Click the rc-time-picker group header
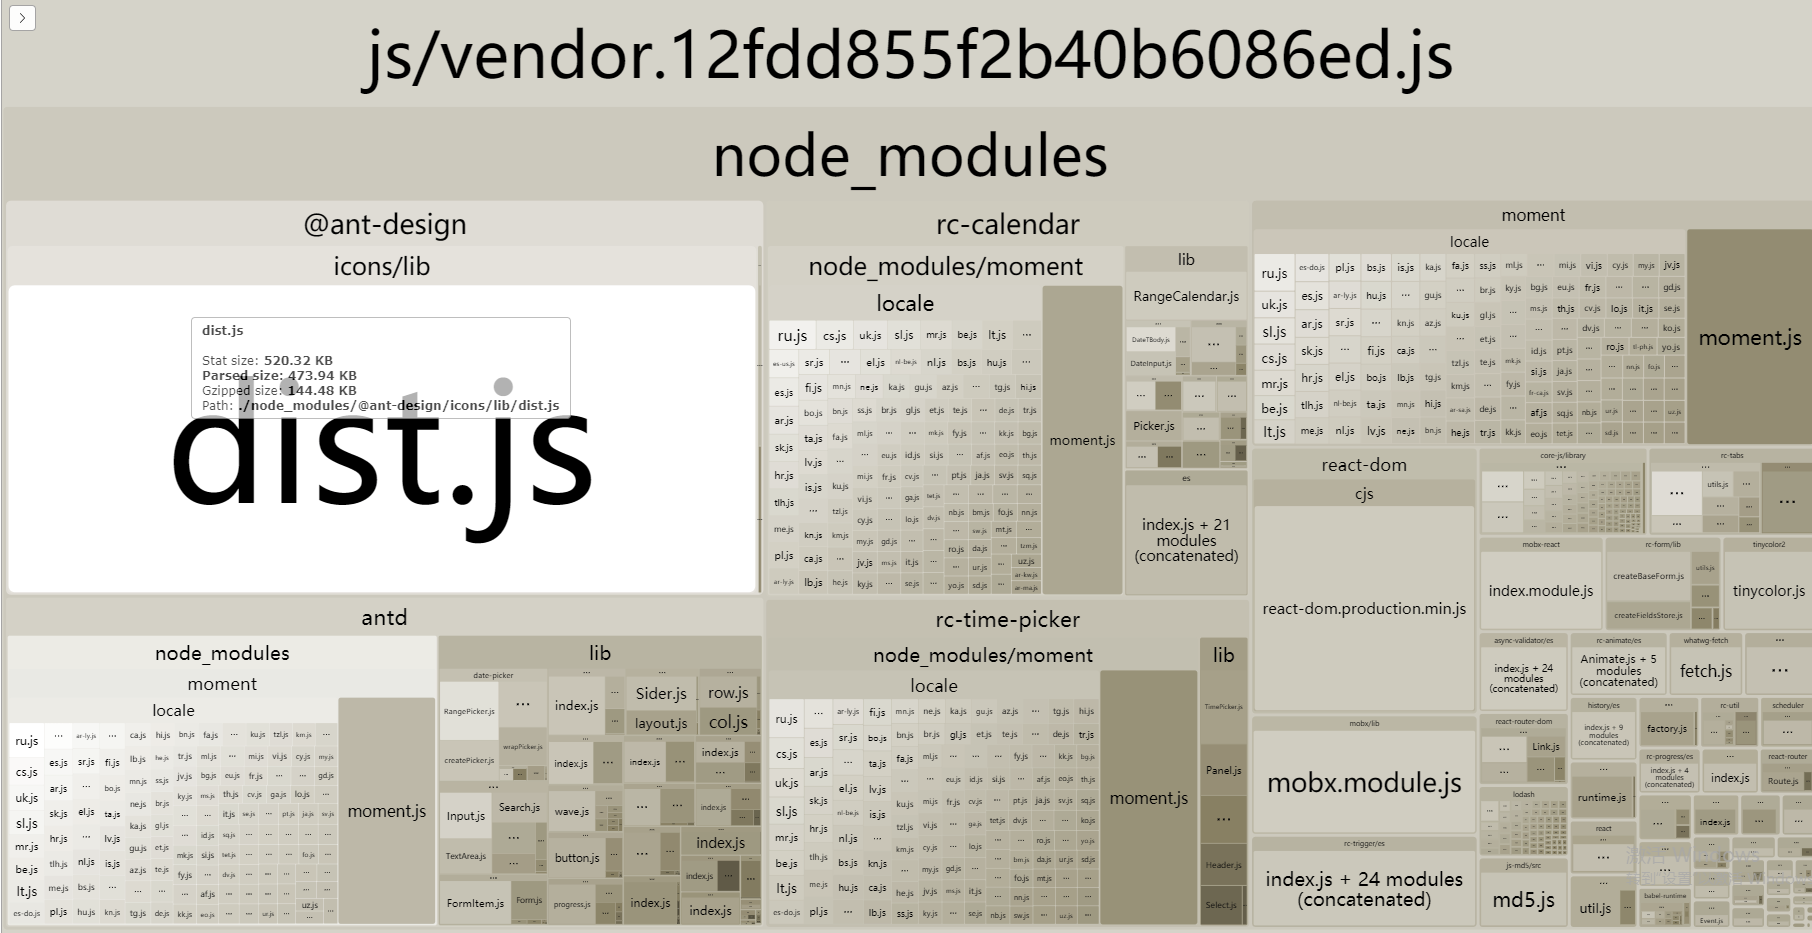The height and width of the screenshot is (933, 1812). (x=1007, y=619)
